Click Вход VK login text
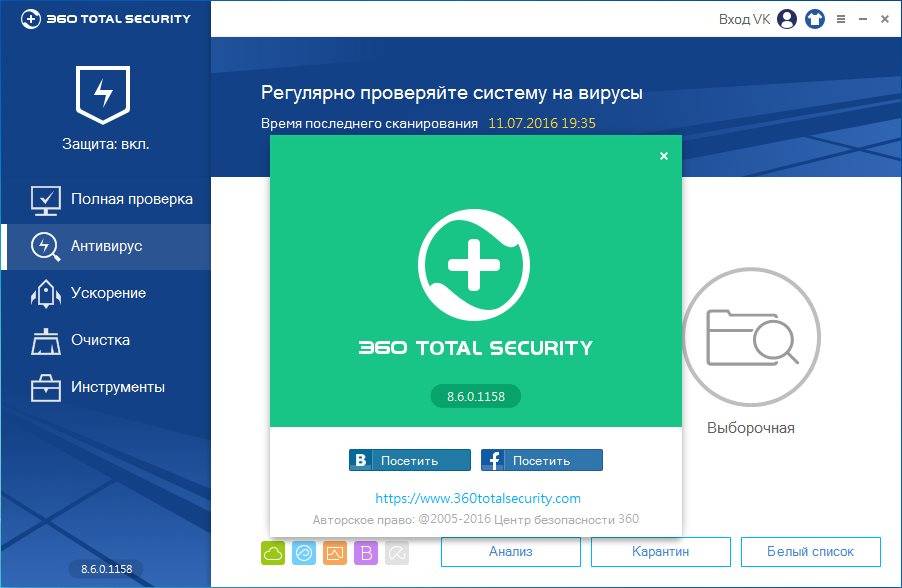The width and height of the screenshot is (902, 588). pos(744,19)
